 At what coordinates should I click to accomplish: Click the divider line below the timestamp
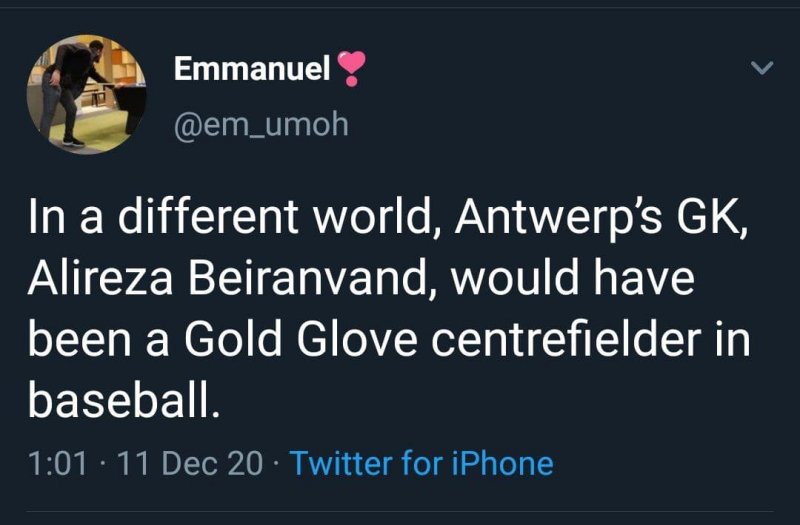pyautogui.click(x=400, y=510)
